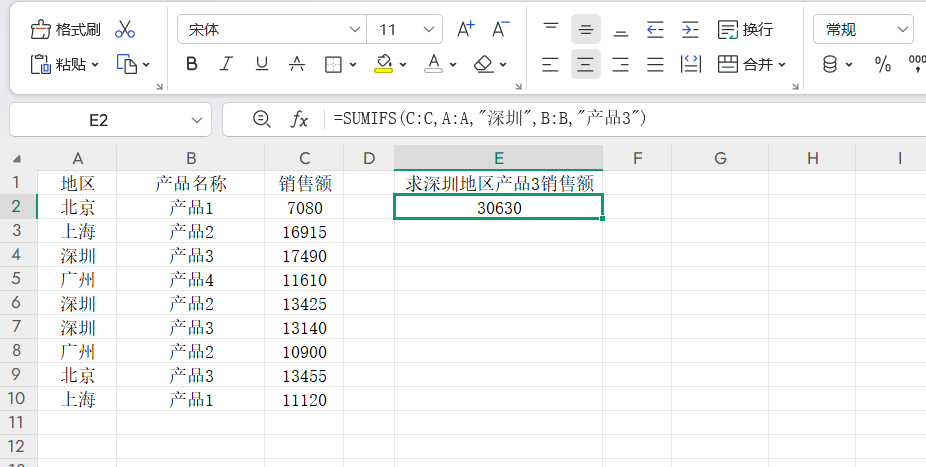Click the Name Box showing E2

98,120
